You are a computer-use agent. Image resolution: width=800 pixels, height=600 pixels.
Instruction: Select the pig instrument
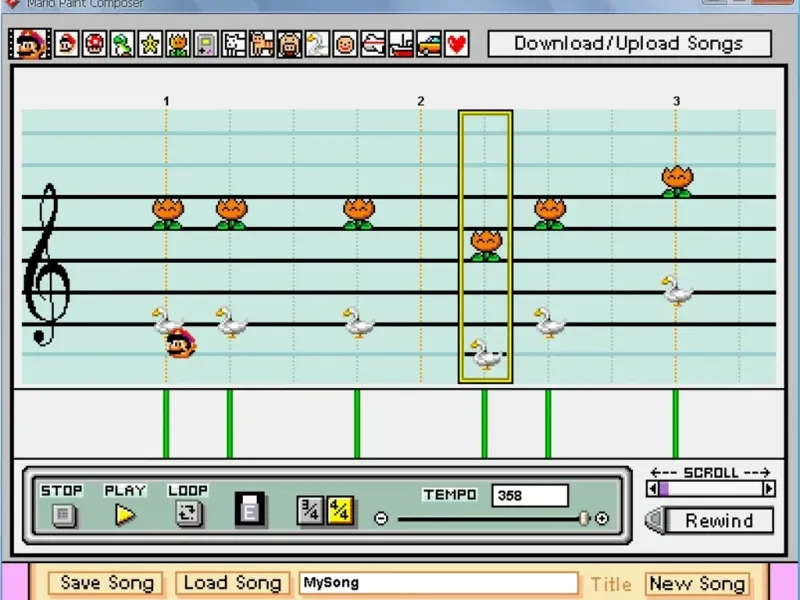point(289,44)
